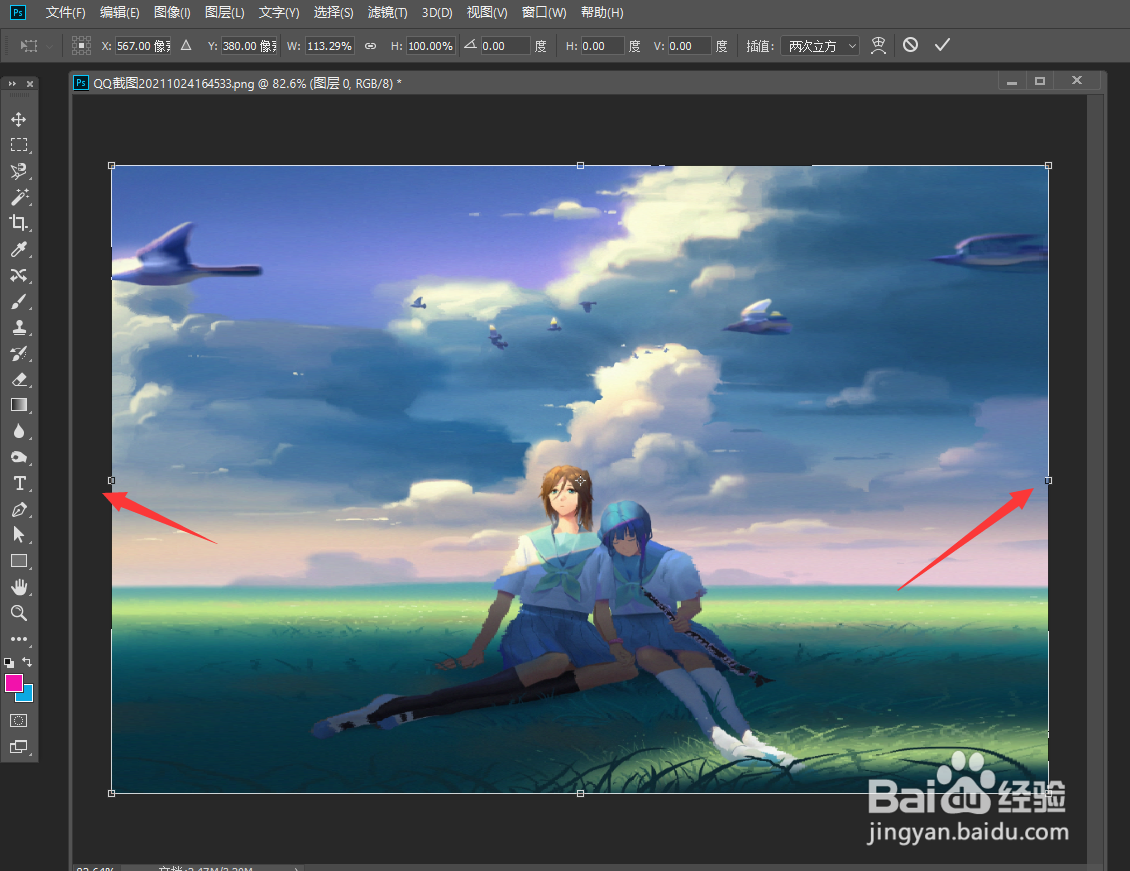Screen dimensions: 1130x871
Task: Click the right-middle transform handle
Action: click(x=1049, y=481)
